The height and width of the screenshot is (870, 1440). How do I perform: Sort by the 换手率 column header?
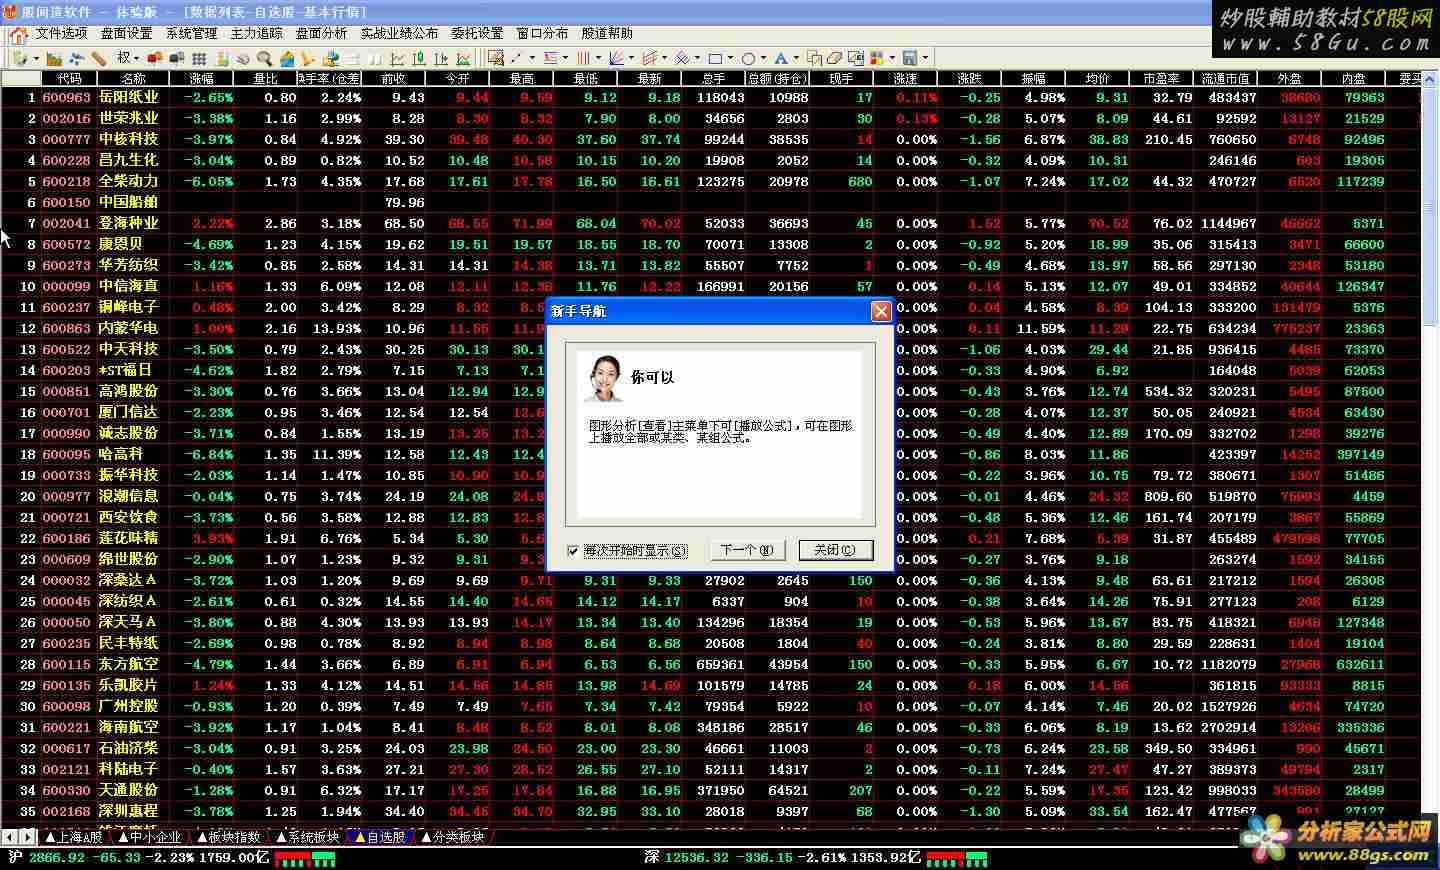point(330,78)
